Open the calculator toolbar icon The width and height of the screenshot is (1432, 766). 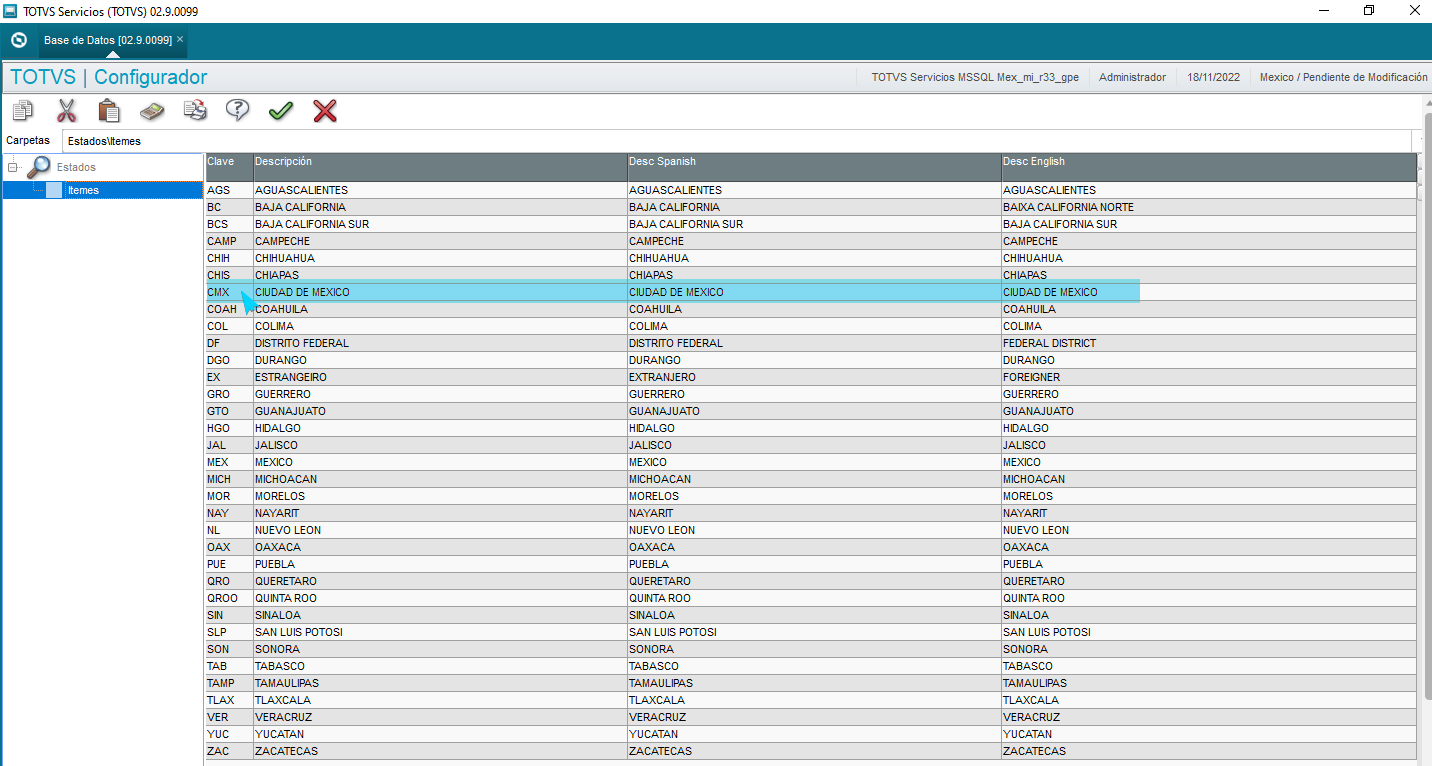(x=152, y=110)
